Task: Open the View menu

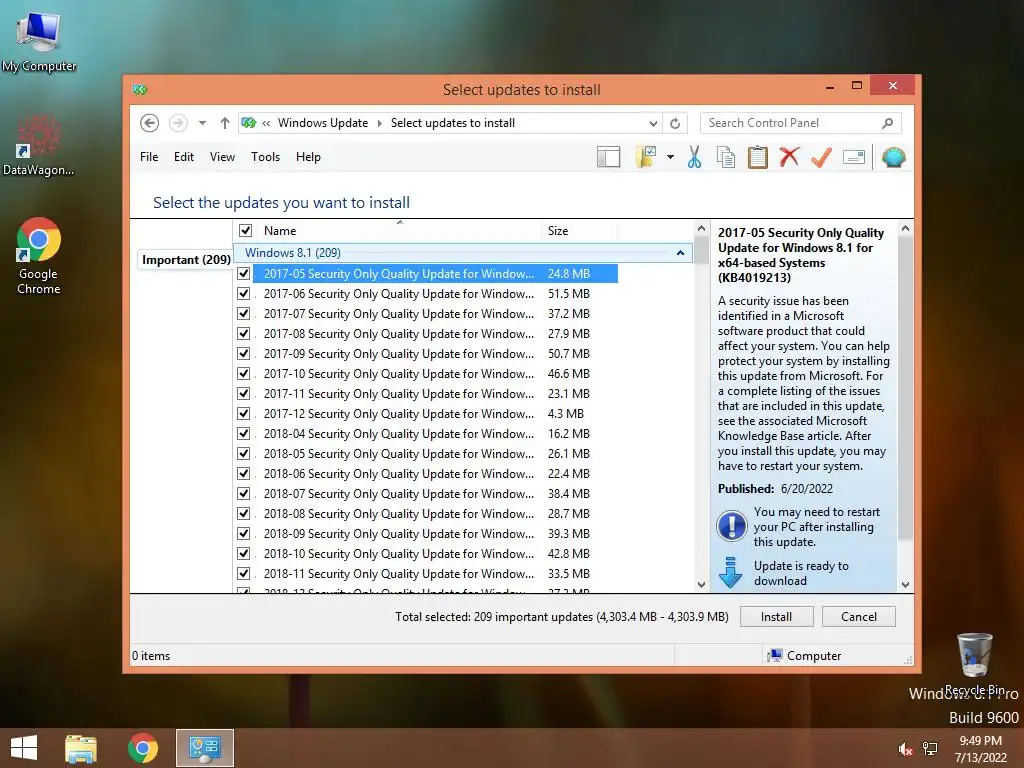Action: [x=222, y=157]
